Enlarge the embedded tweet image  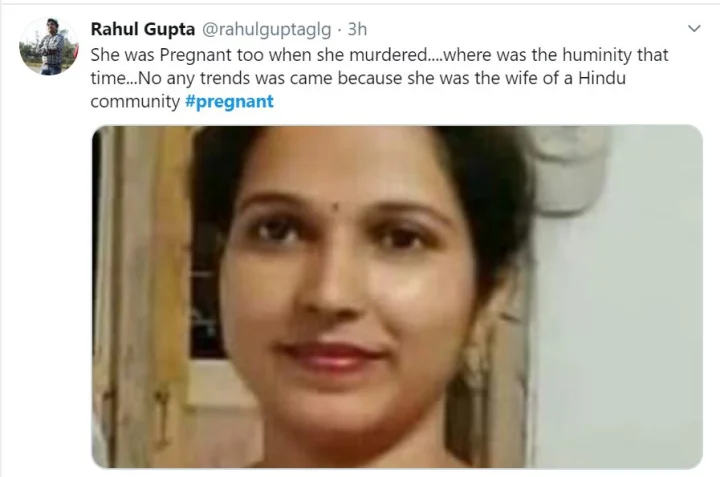(x=397, y=297)
